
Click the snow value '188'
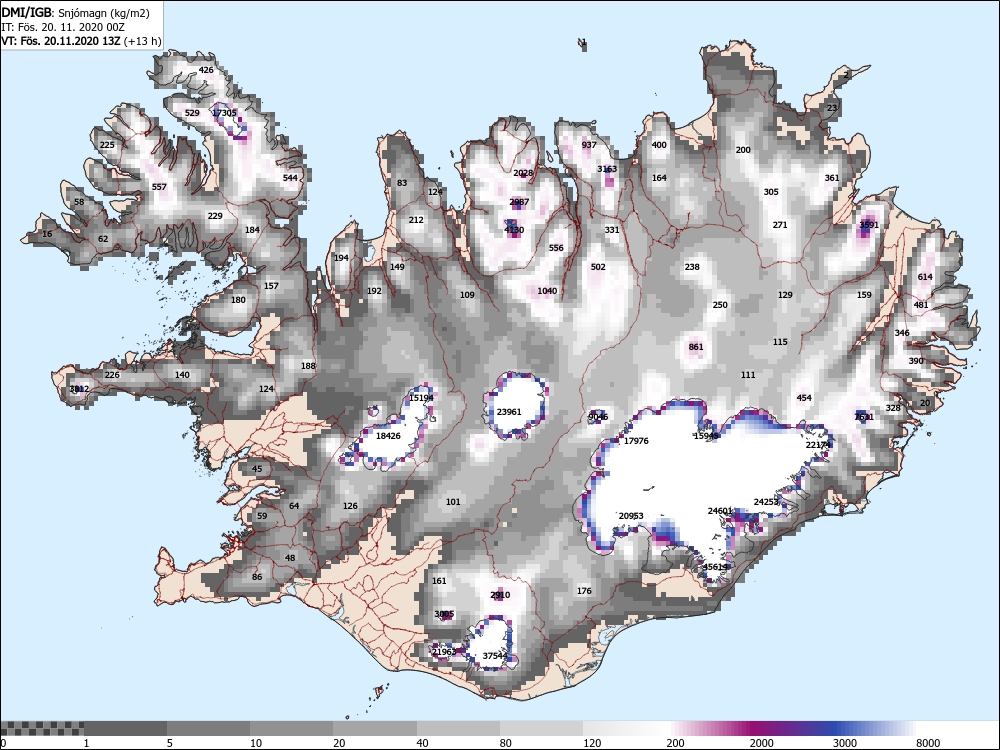pyautogui.click(x=308, y=366)
